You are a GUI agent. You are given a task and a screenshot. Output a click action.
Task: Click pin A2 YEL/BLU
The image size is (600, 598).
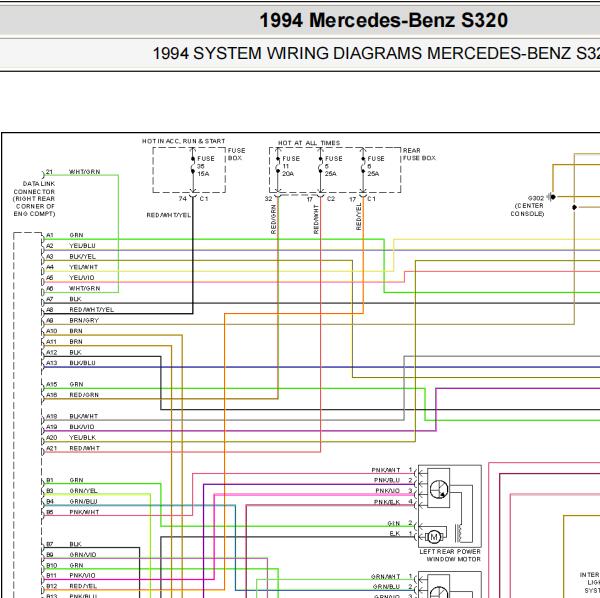70,246
